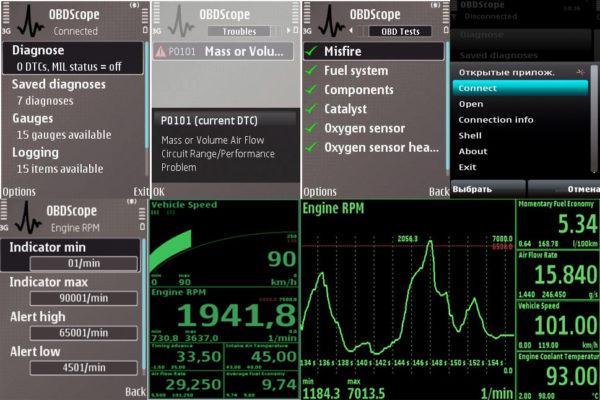600x400 pixels.
Task: Switch to the Troubles tab
Action: click(x=240, y=31)
